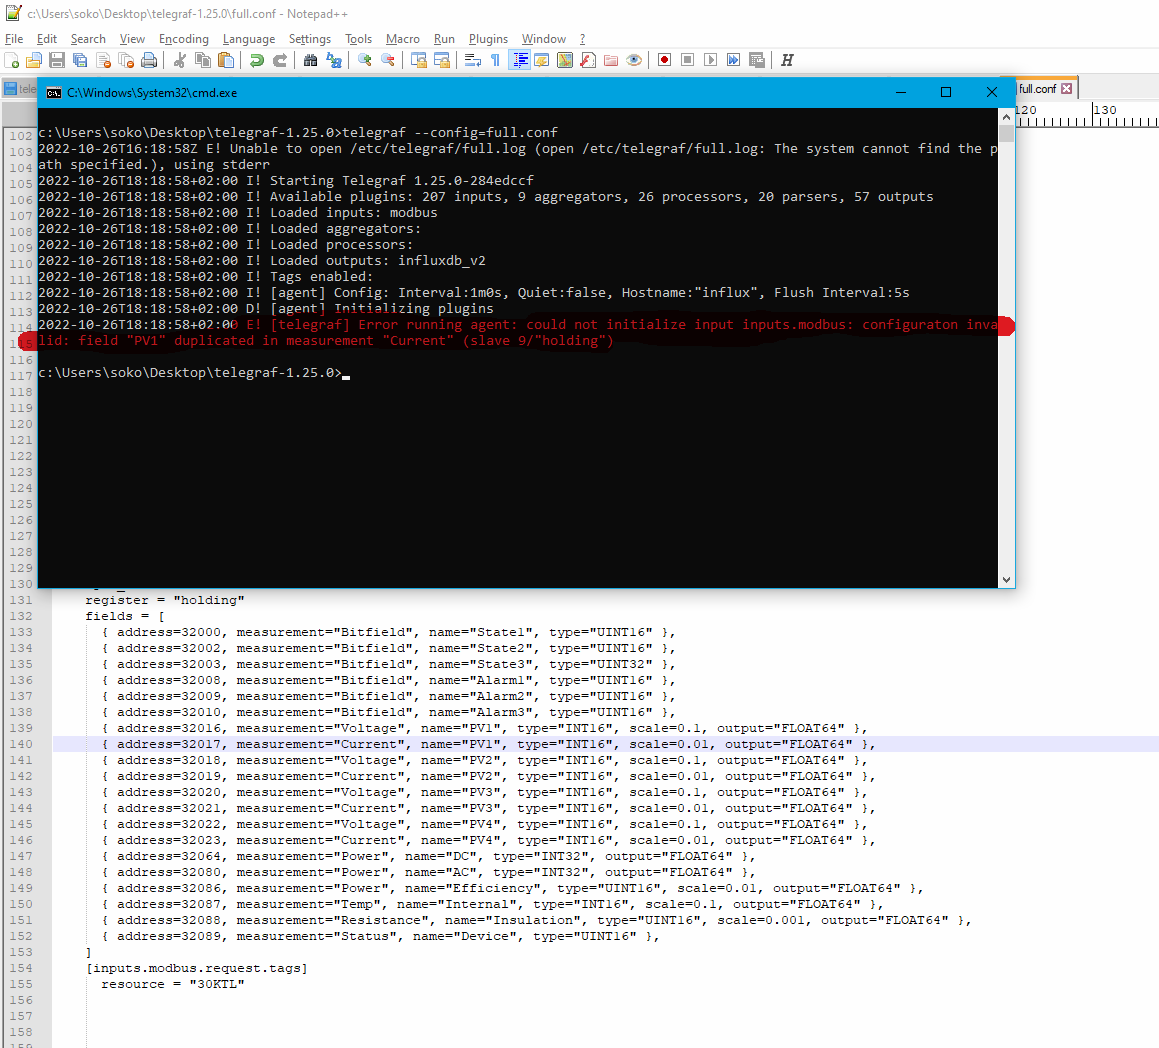This screenshot has width=1159, height=1048.
Task: Toggle Show All Characters paragraph icon
Action: 495,60
